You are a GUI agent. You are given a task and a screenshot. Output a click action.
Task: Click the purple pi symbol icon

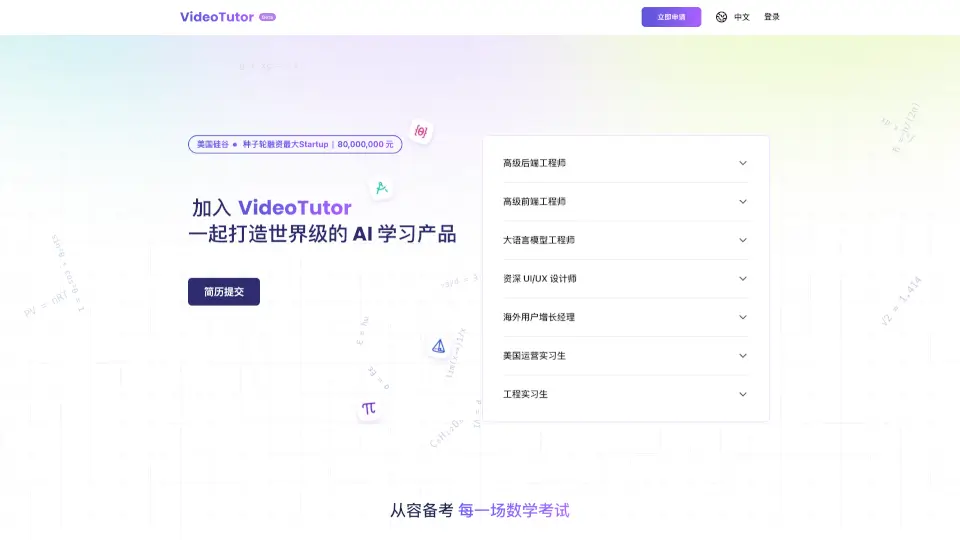368,408
